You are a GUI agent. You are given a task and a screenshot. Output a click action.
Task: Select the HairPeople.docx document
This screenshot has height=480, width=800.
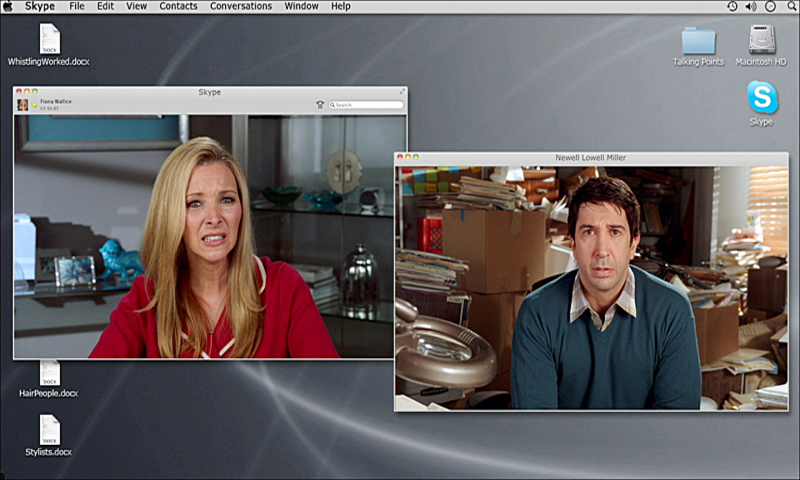[49, 373]
